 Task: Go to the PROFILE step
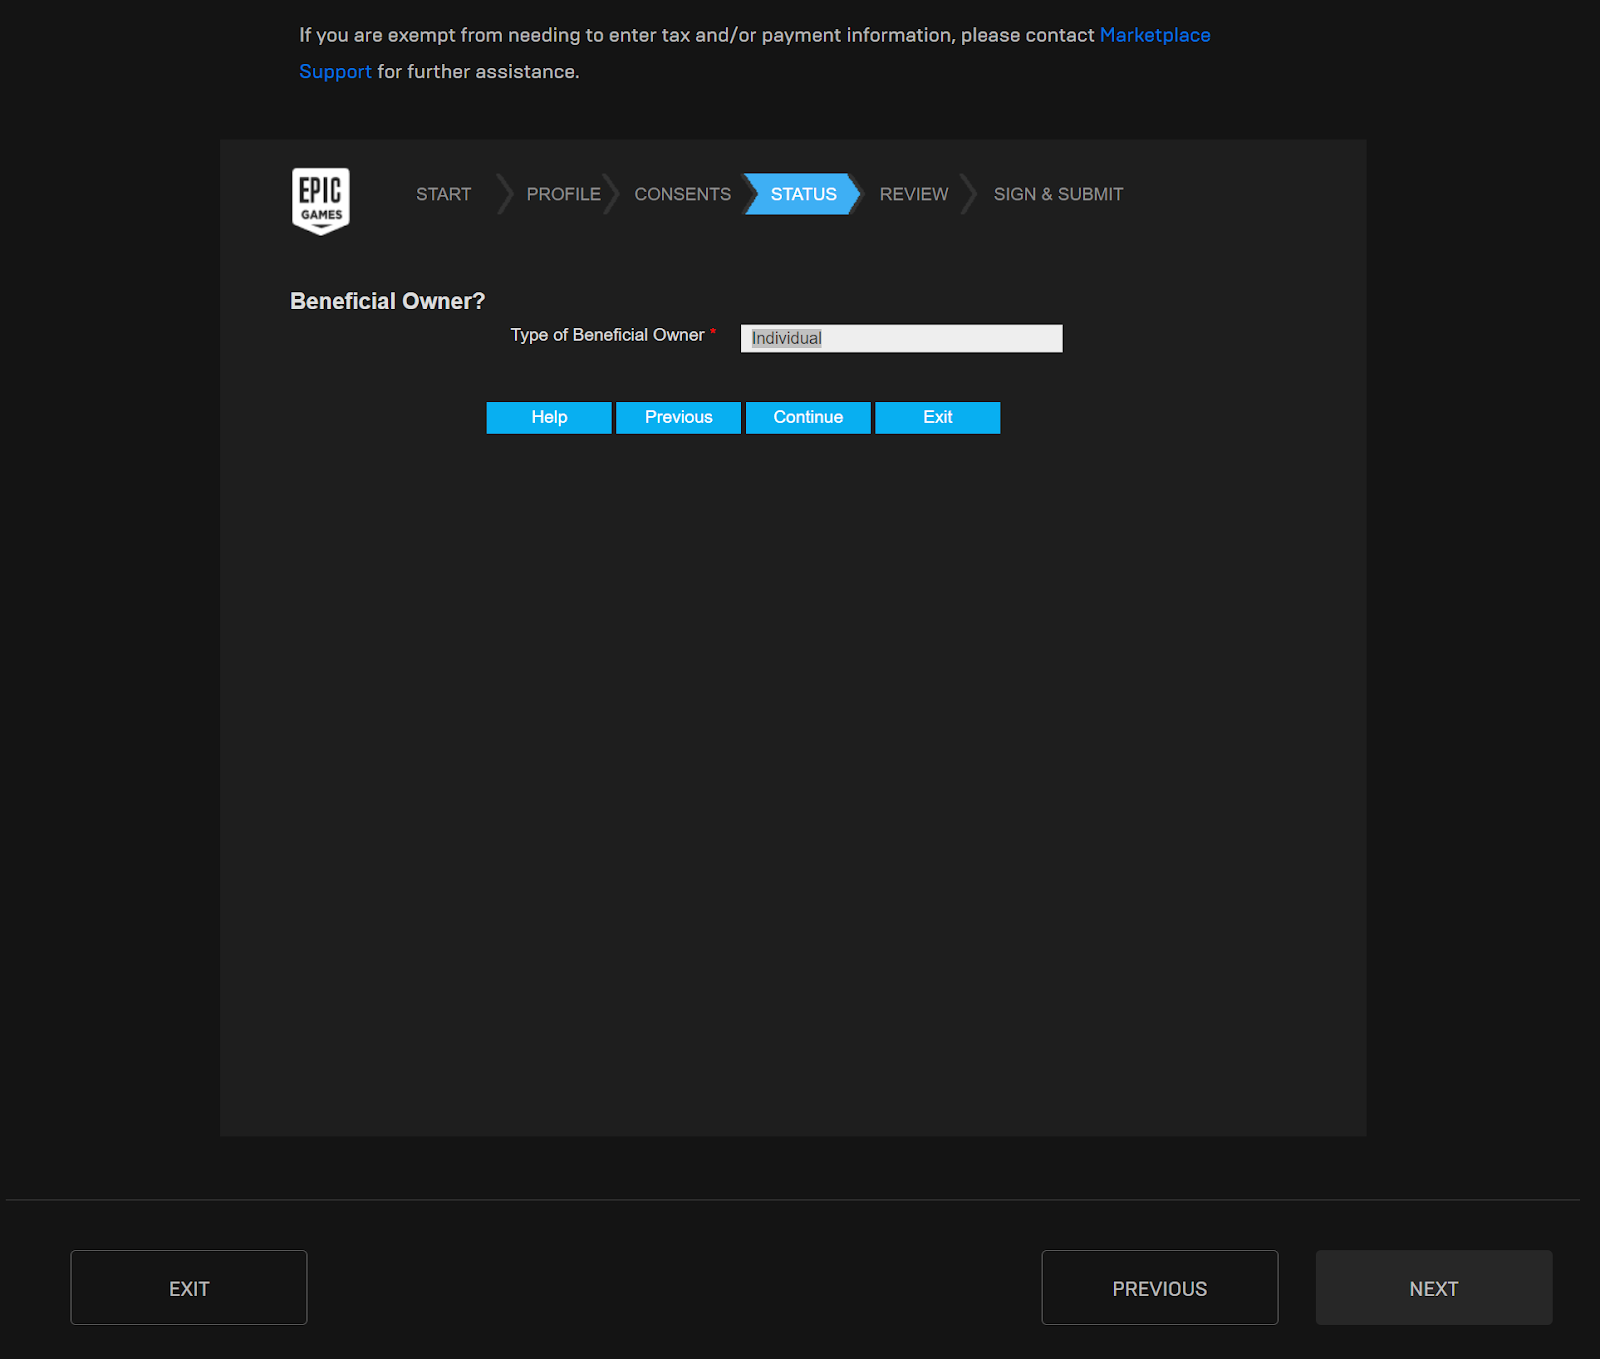[563, 194]
